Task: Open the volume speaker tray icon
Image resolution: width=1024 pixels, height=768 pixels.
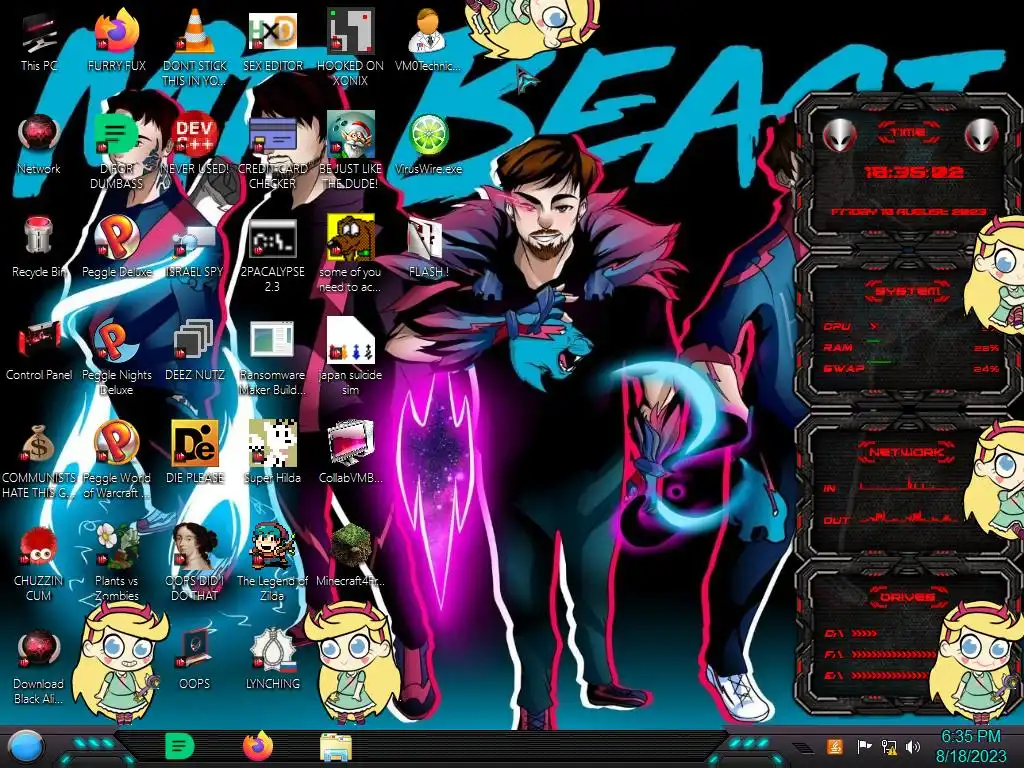Action: [x=913, y=746]
